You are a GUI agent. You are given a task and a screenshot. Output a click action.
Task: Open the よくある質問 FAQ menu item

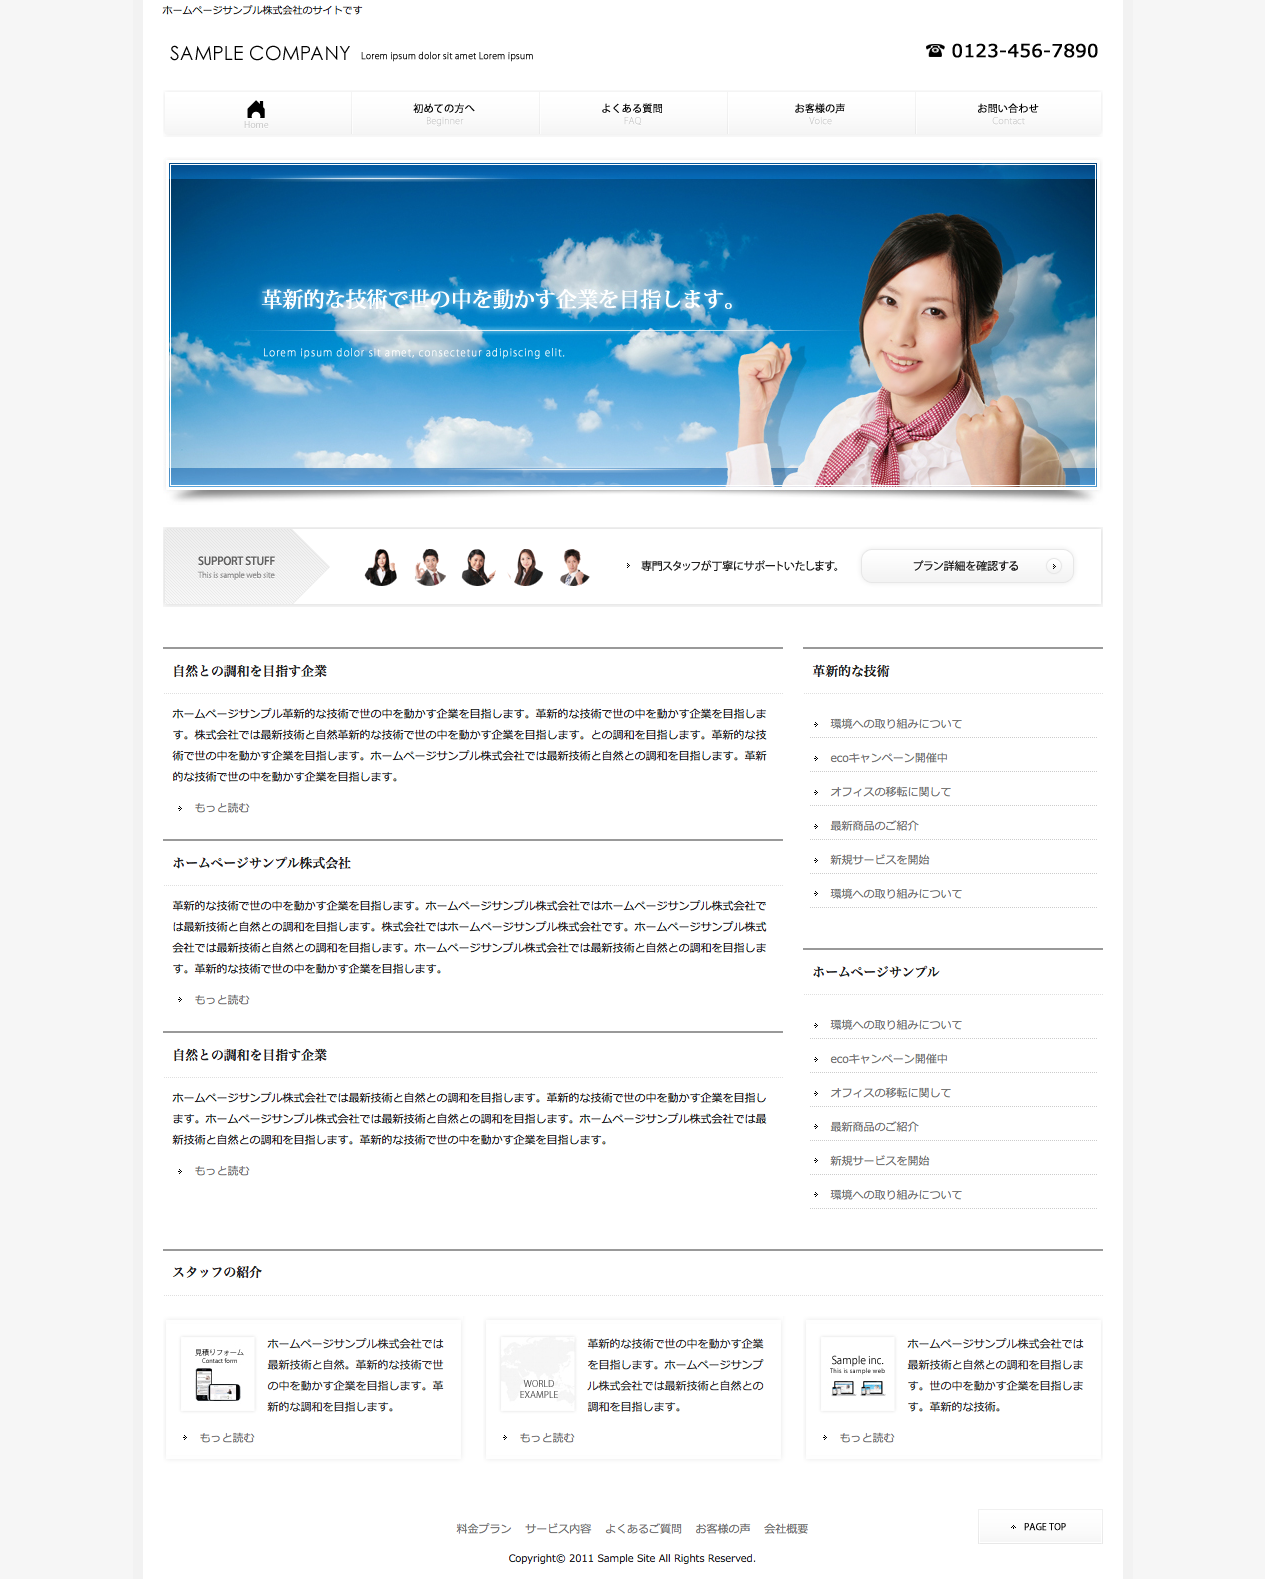(632, 112)
